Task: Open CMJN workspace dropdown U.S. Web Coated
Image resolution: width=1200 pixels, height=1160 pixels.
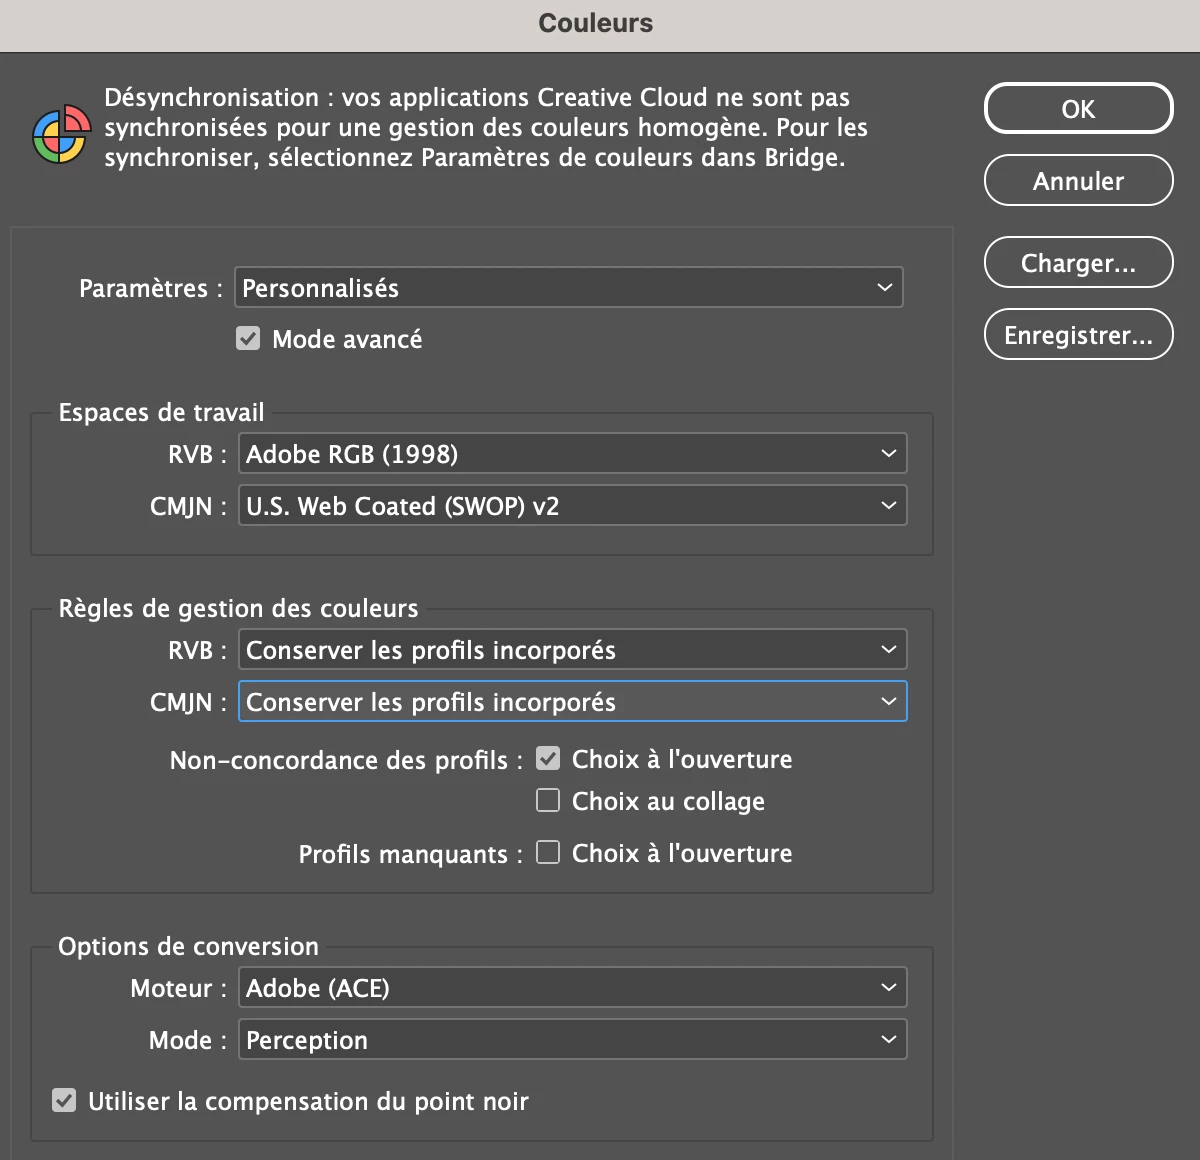Action: coord(573,505)
